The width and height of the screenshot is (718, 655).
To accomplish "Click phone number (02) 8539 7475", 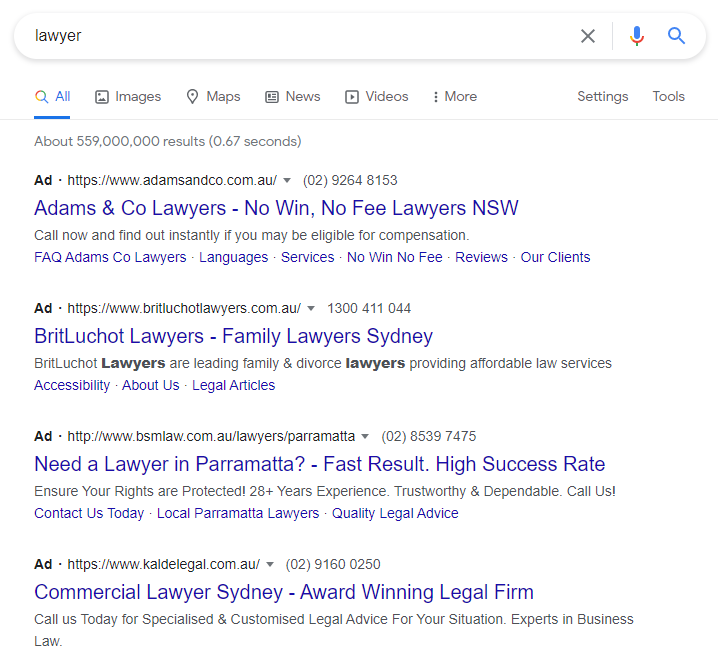I will [x=429, y=437].
